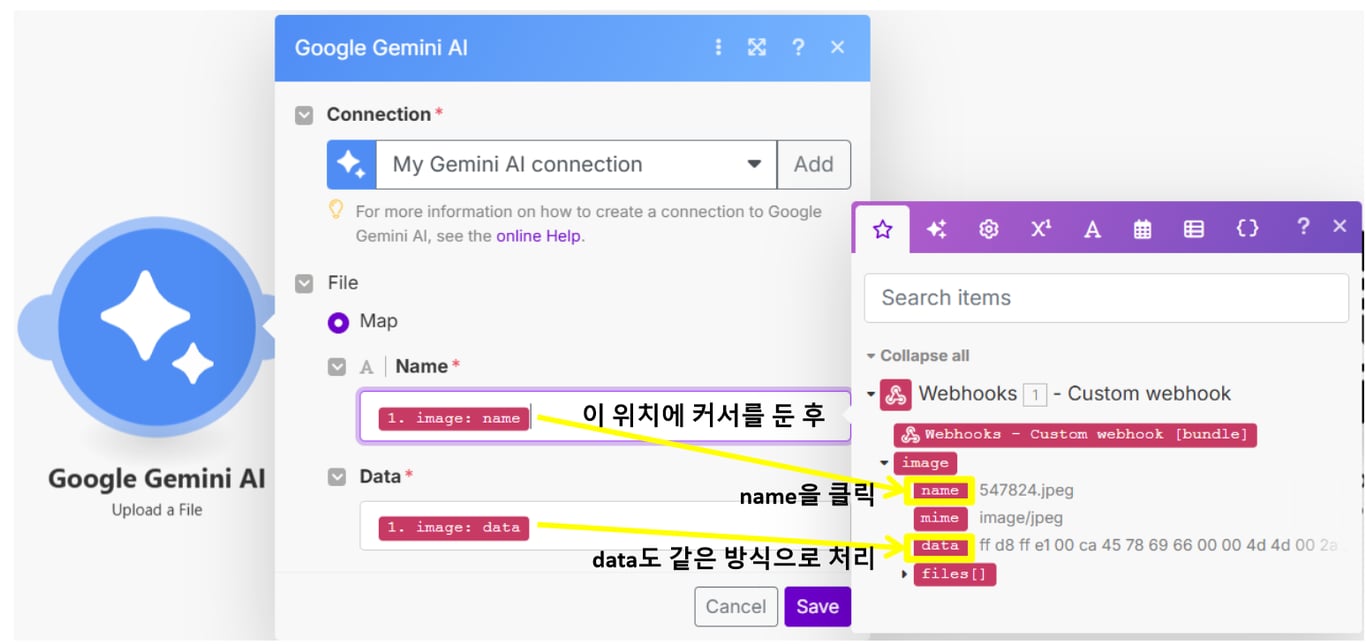
Task: Toggle the Data field expander
Action: coord(337,478)
